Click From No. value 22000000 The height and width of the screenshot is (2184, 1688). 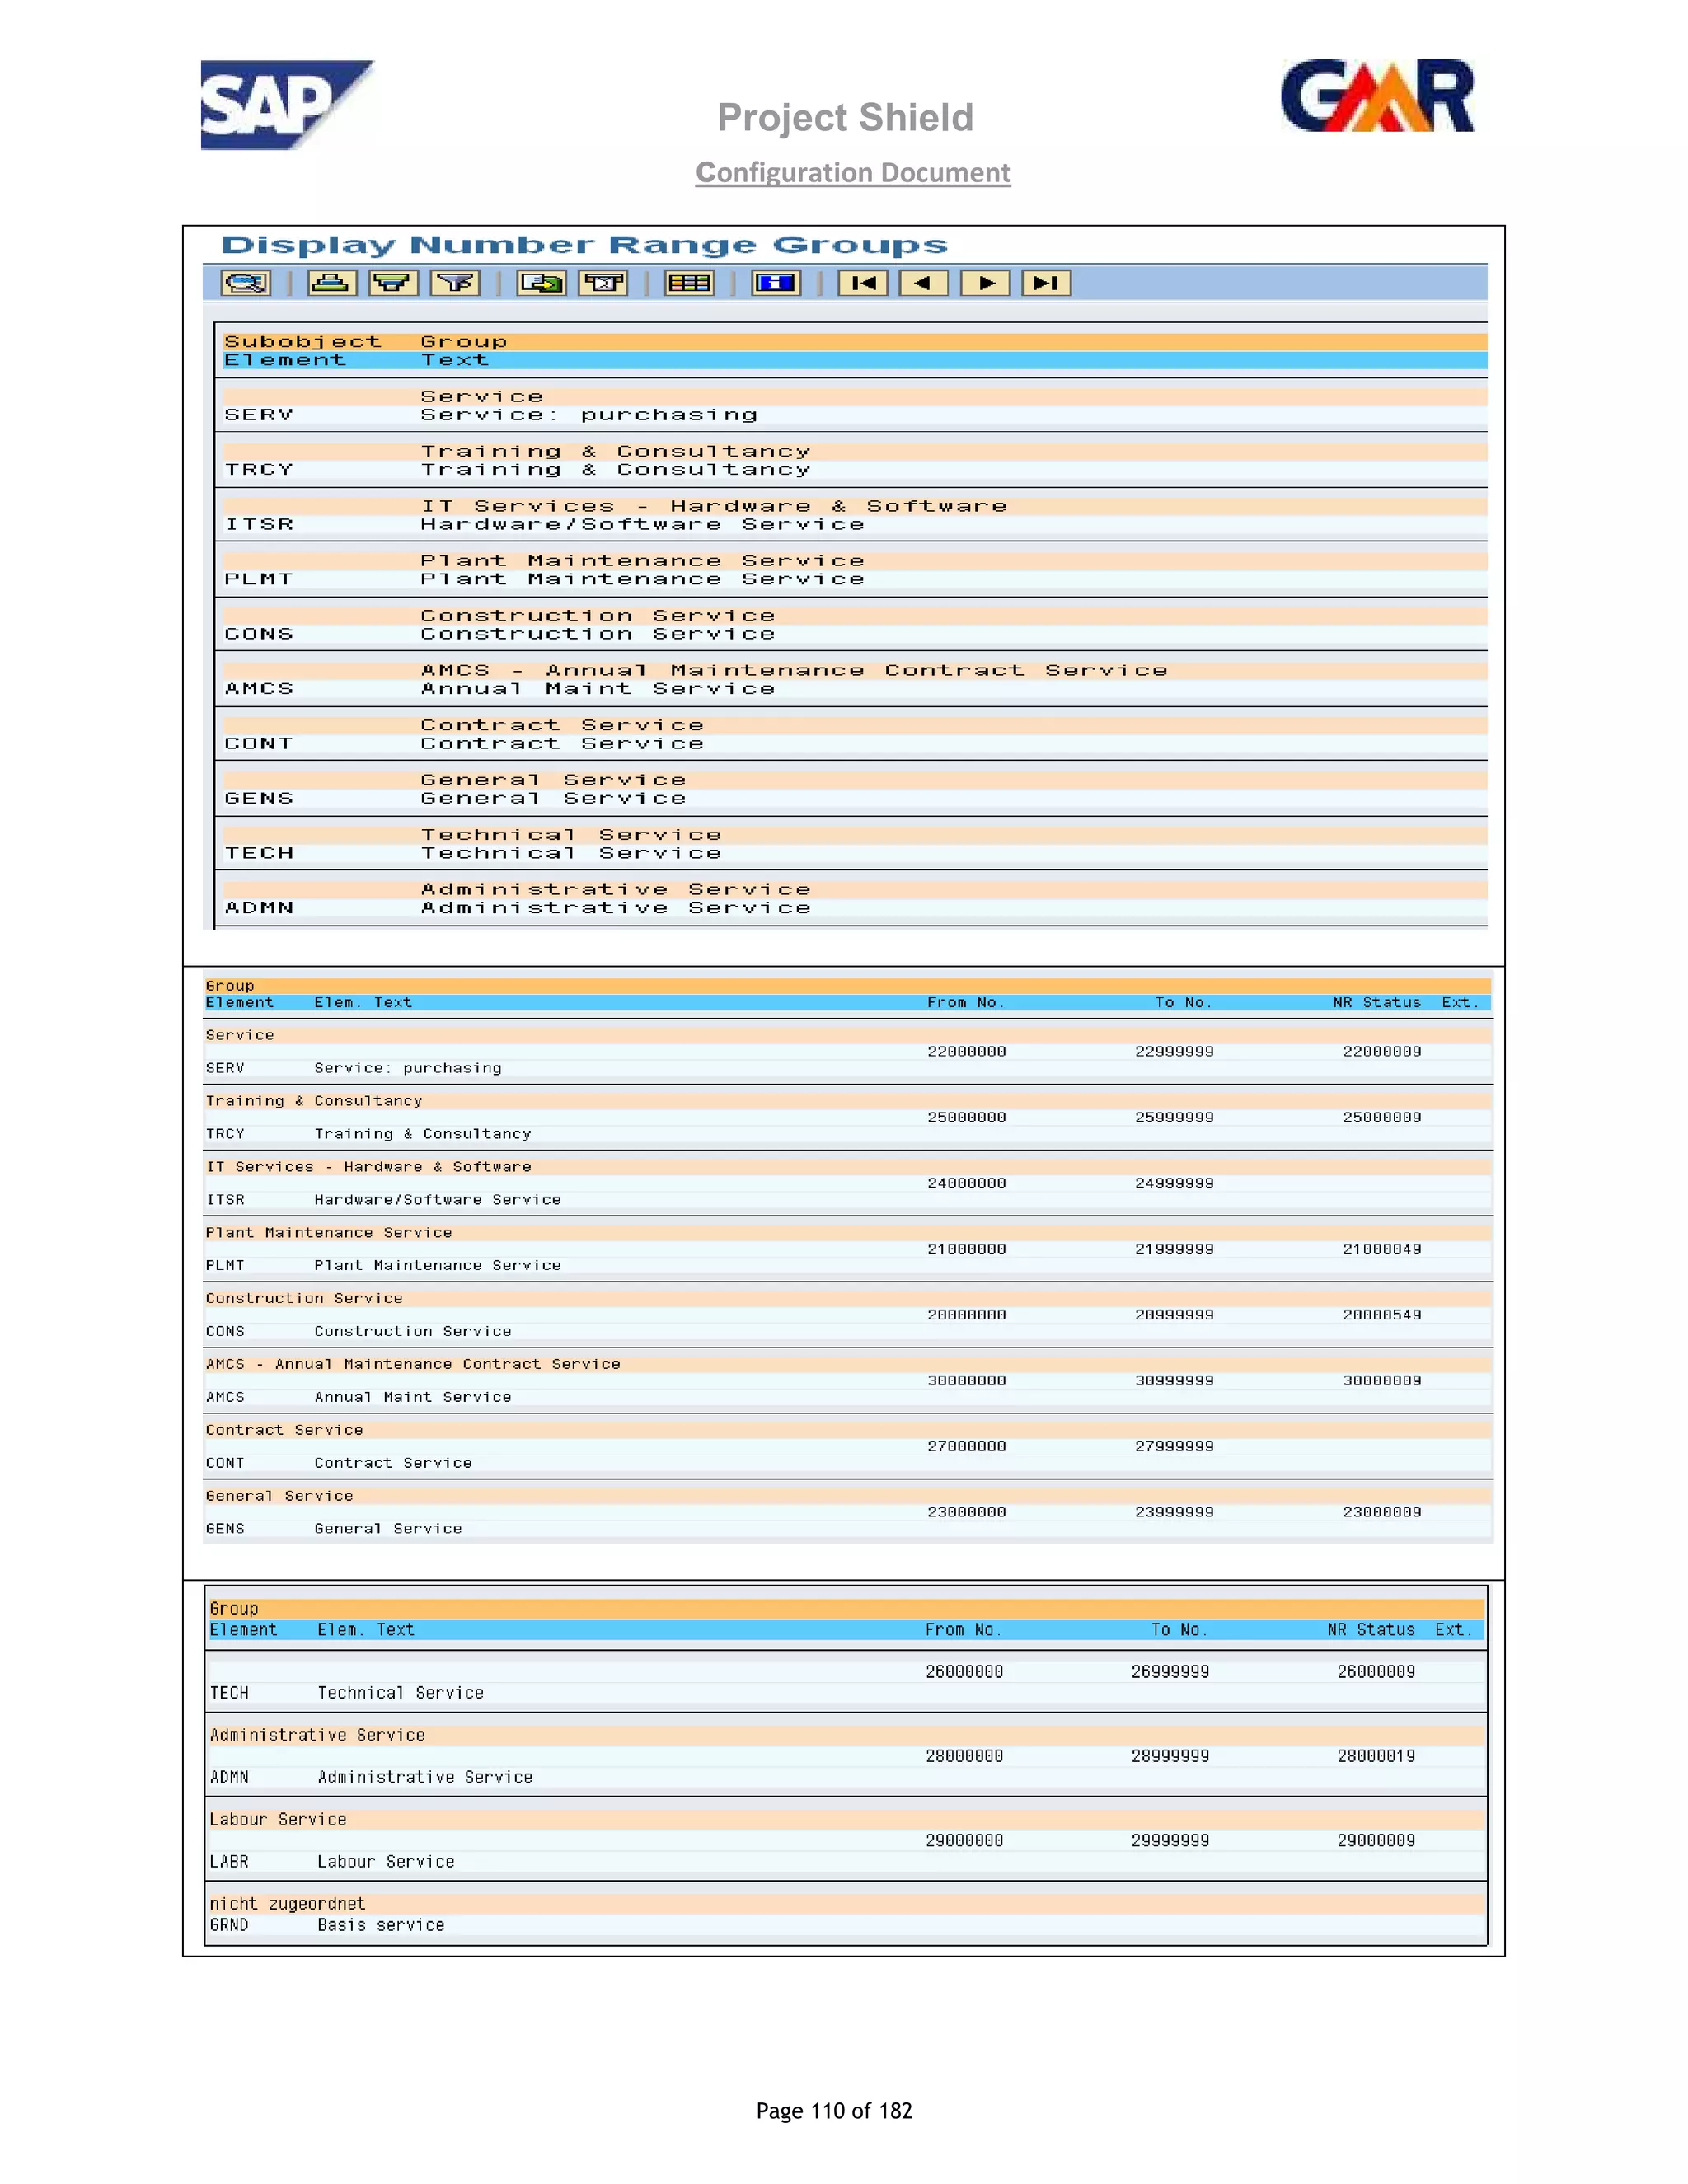[966, 1052]
